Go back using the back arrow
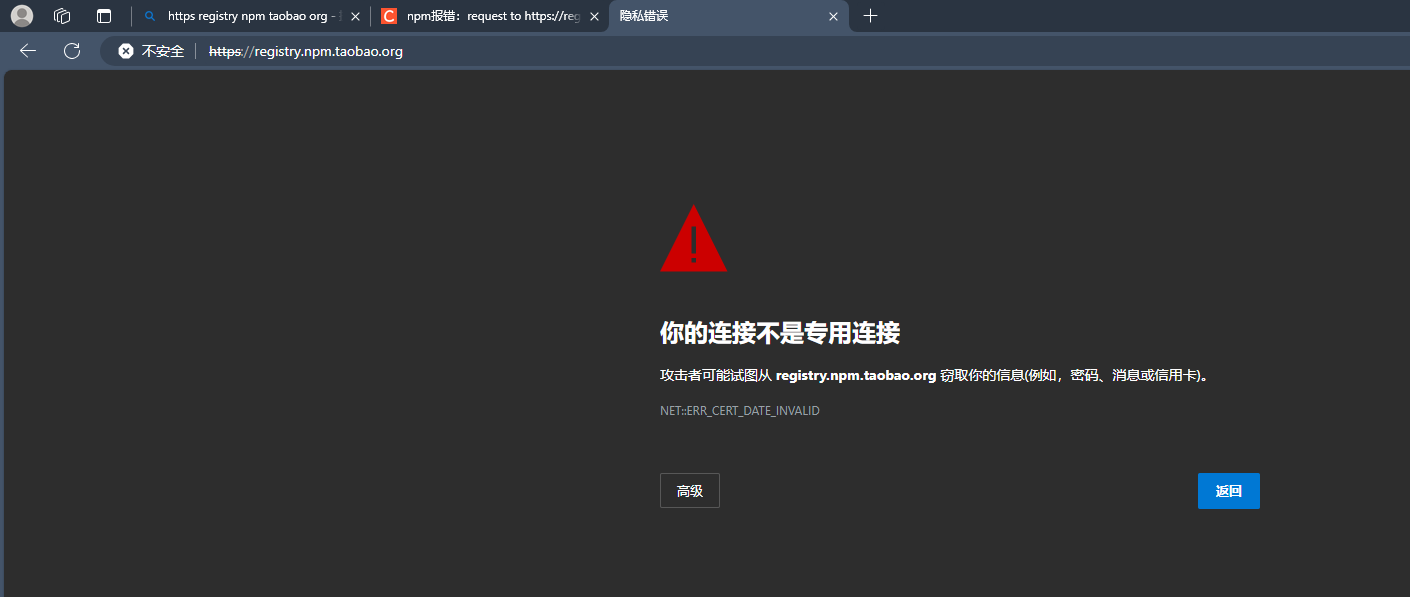 (27, 50)
